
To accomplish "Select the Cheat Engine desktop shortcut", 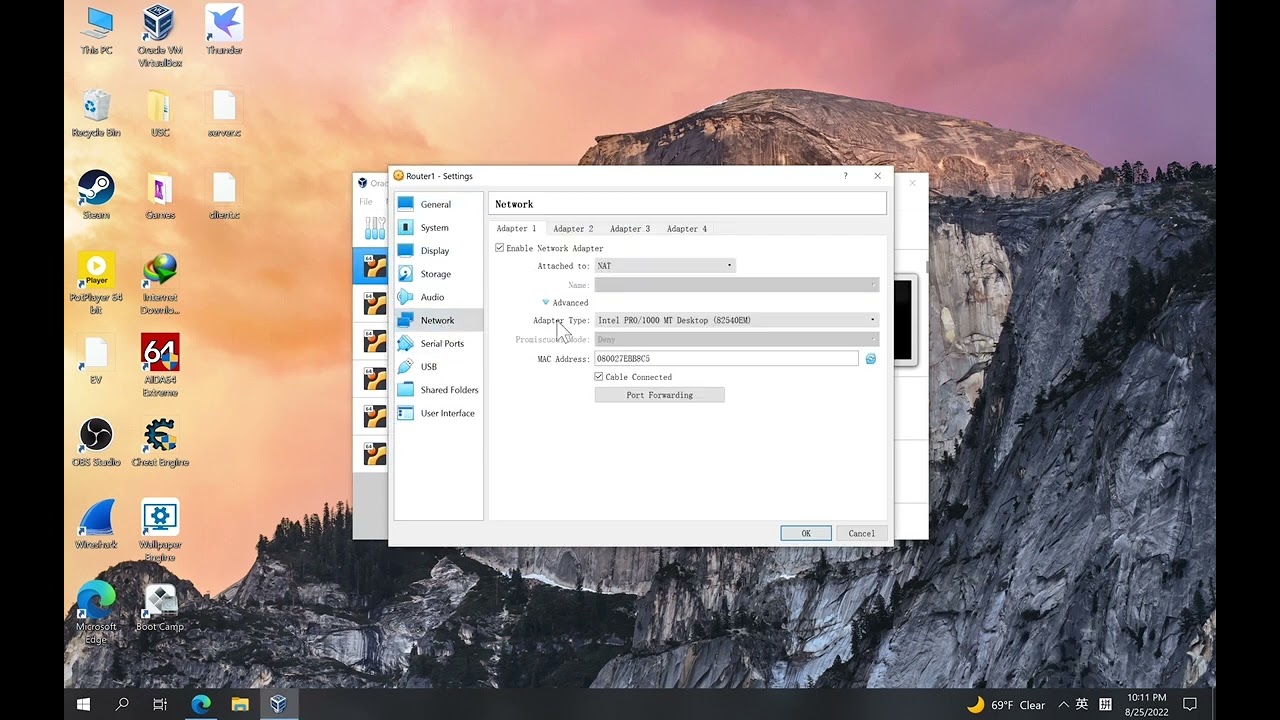I will click(x=160, y=442).
